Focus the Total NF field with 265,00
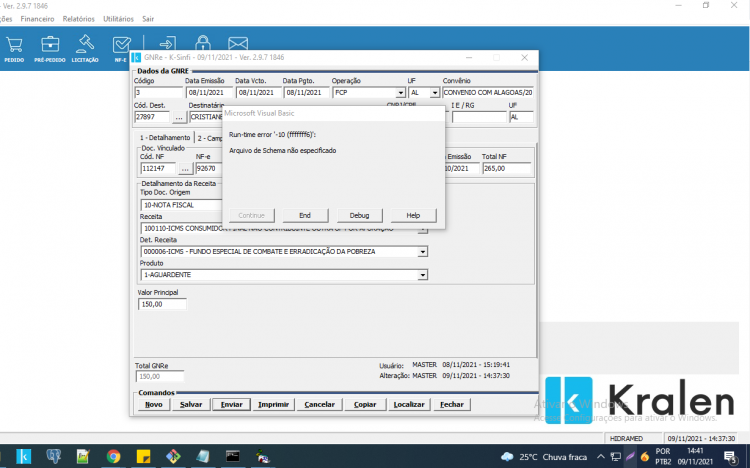 tap(507, 168)
